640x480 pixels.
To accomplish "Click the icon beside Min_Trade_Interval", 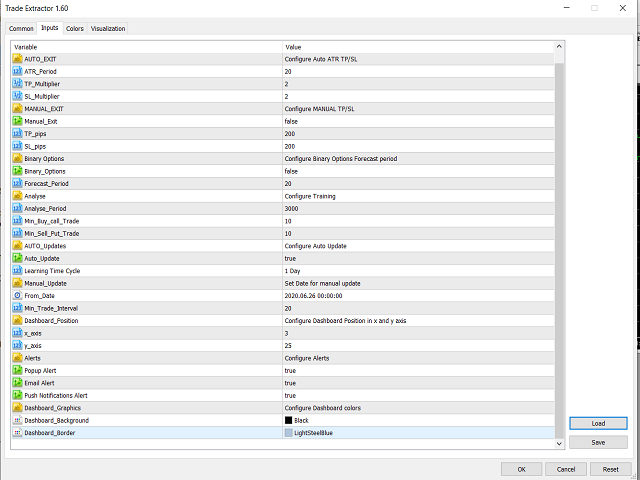I will point(17,308).
